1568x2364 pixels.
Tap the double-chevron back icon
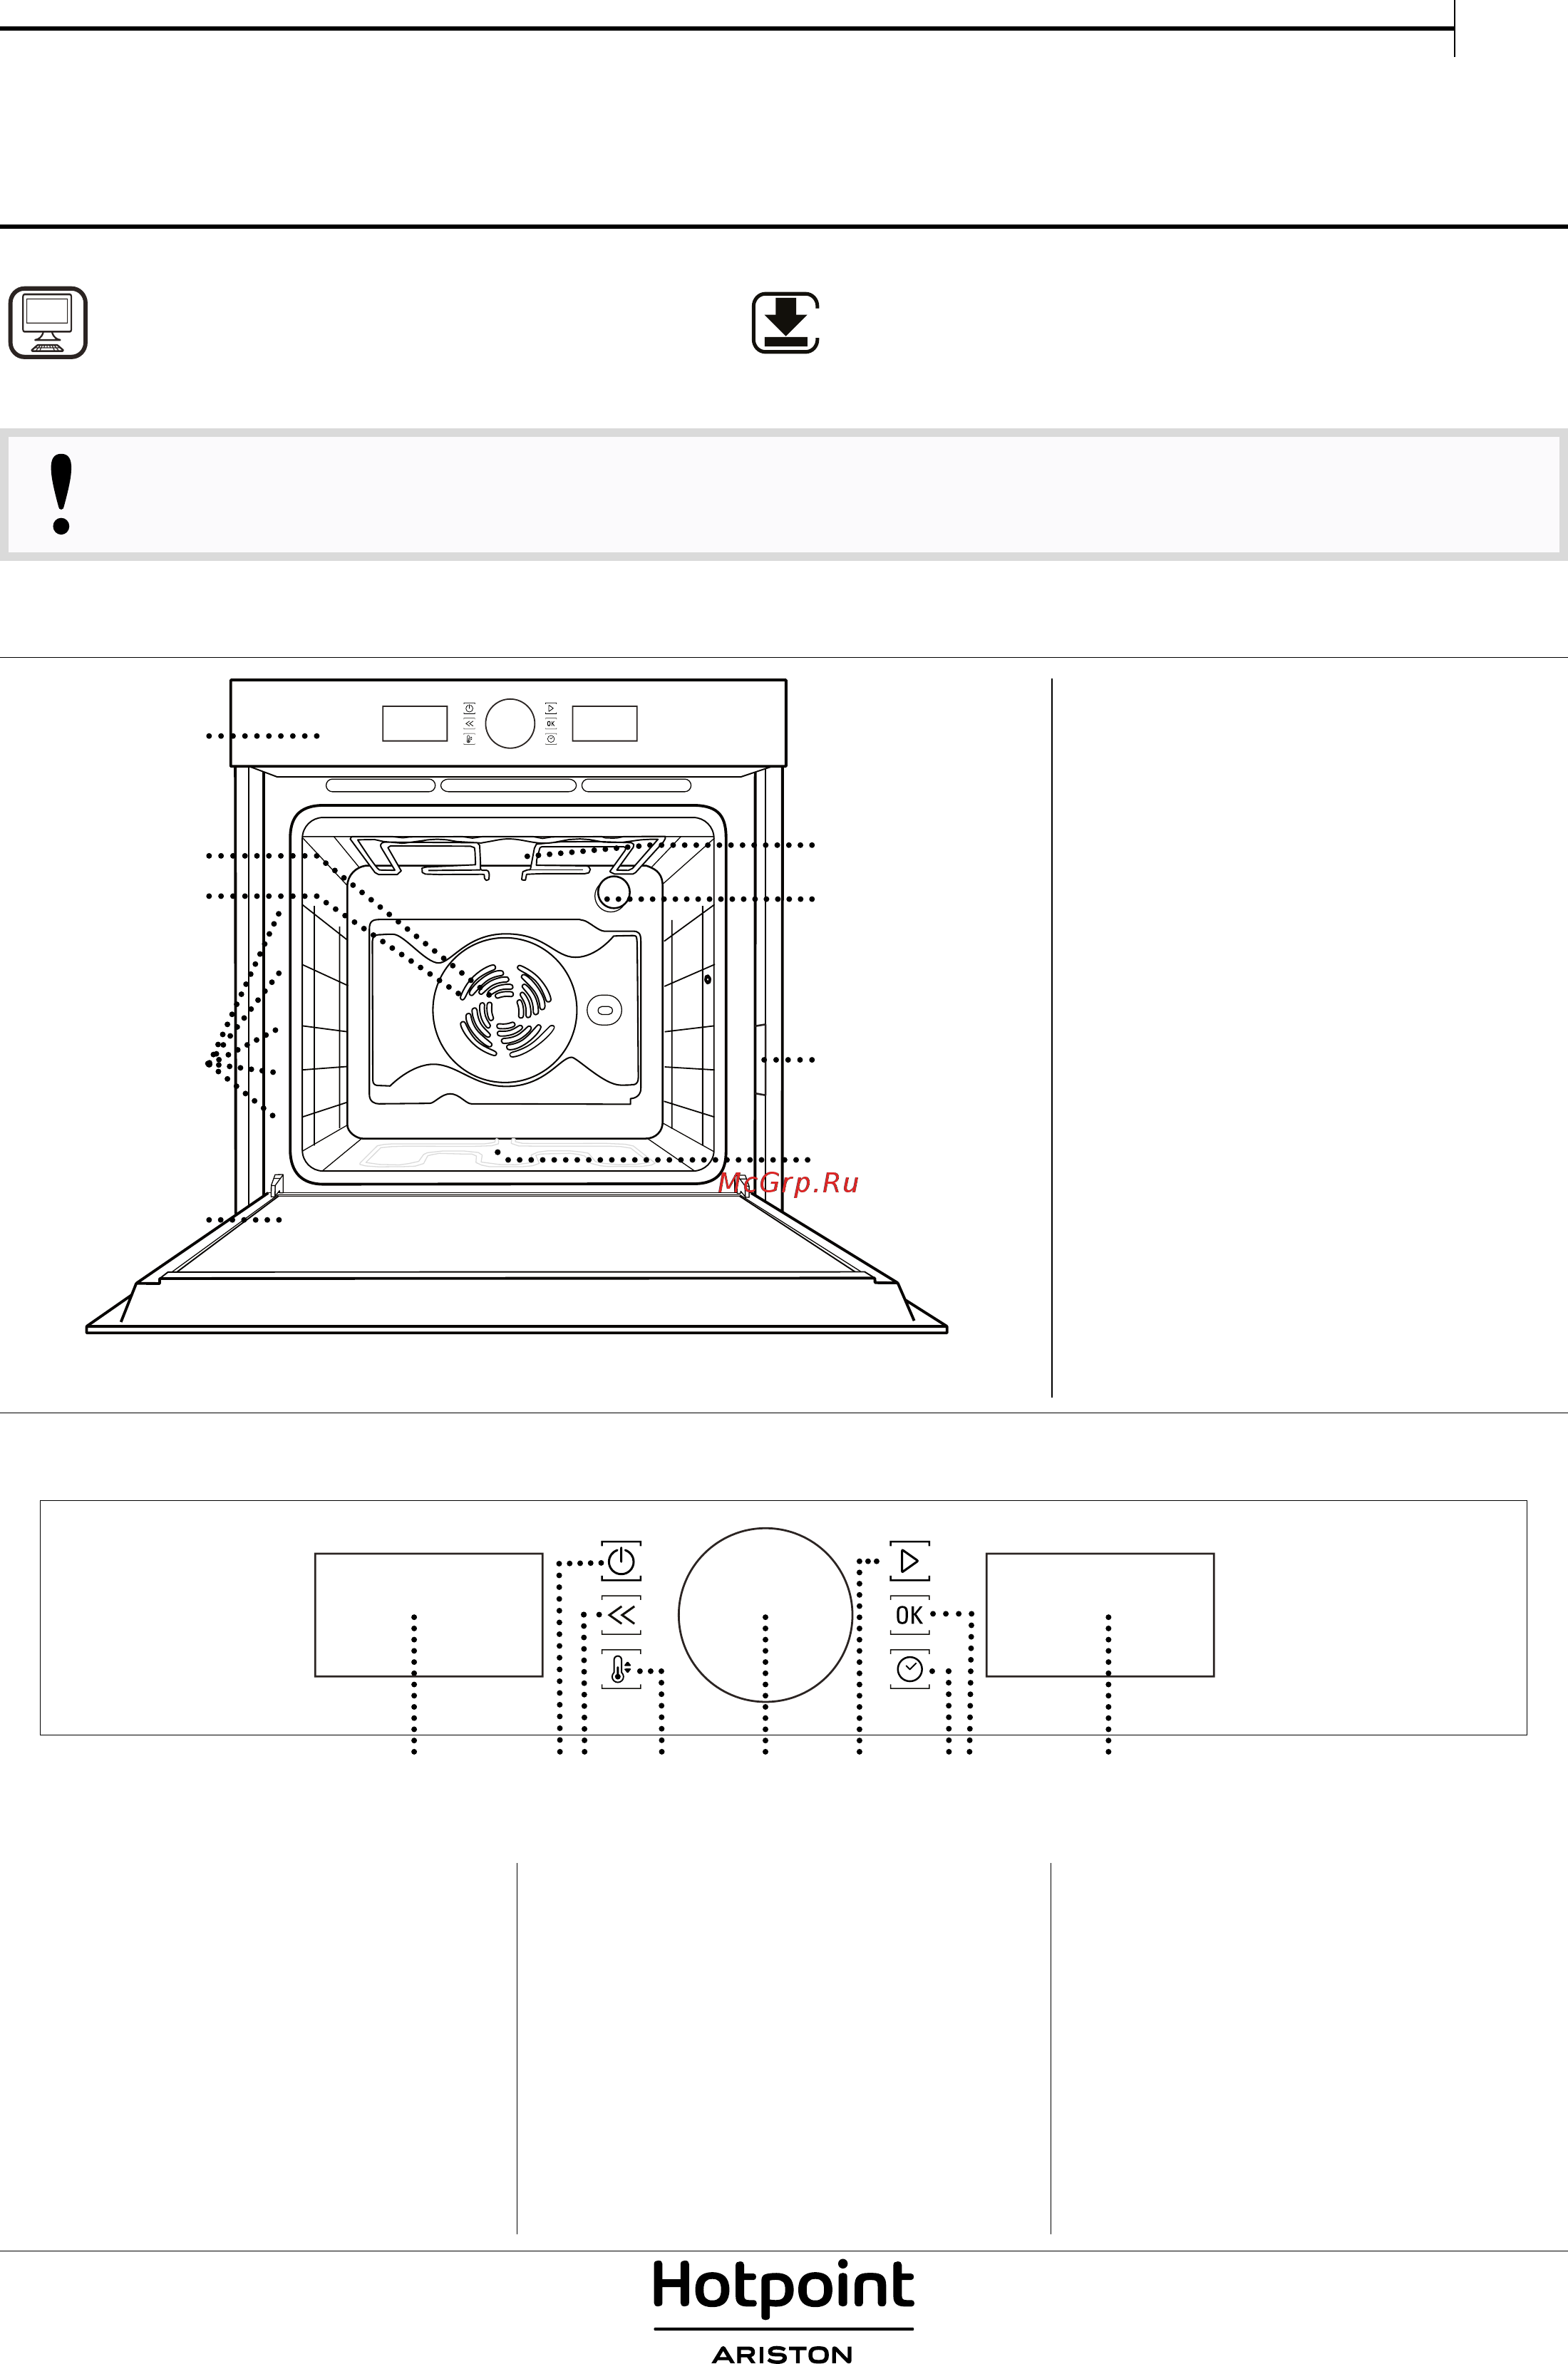click(620, 1615)
